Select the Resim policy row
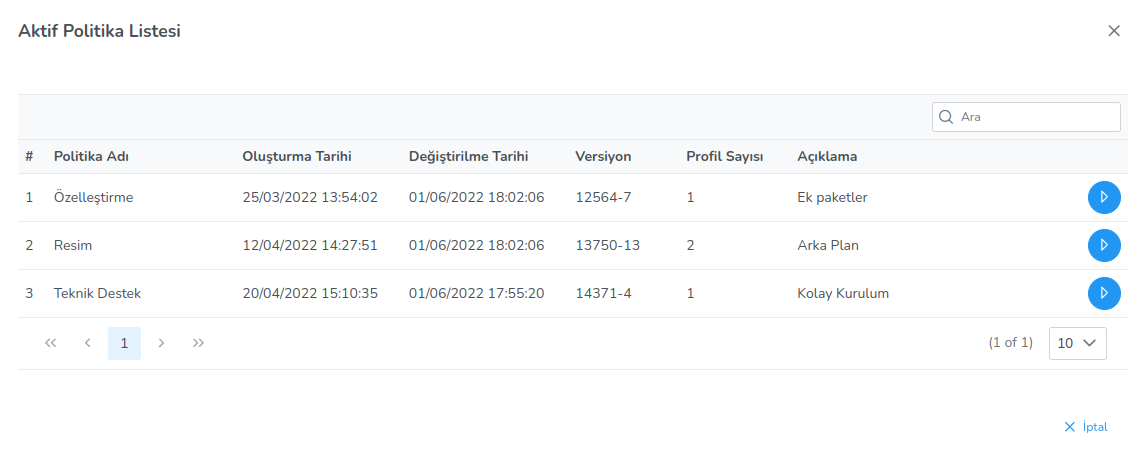This screenshot has height=458, width=1146. pos(73,246)
